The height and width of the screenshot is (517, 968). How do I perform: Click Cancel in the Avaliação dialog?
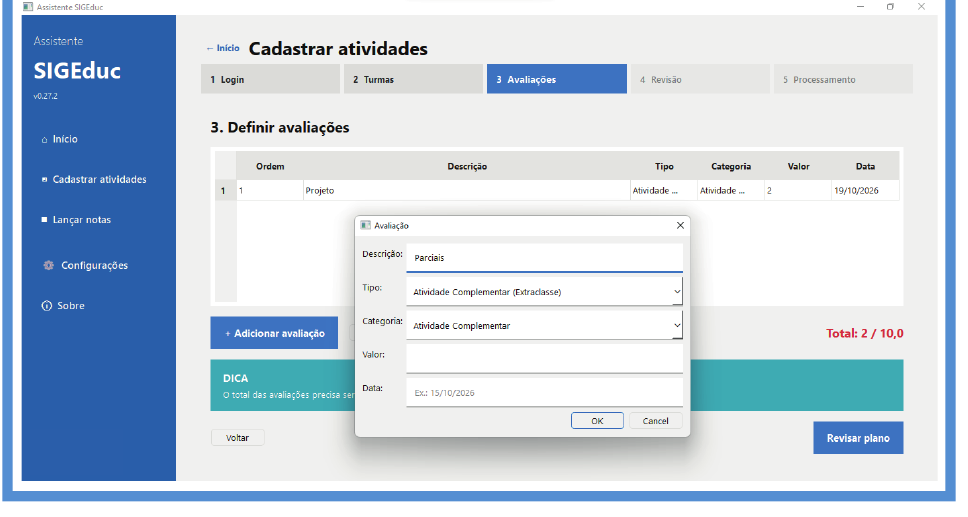coord(656,421)
